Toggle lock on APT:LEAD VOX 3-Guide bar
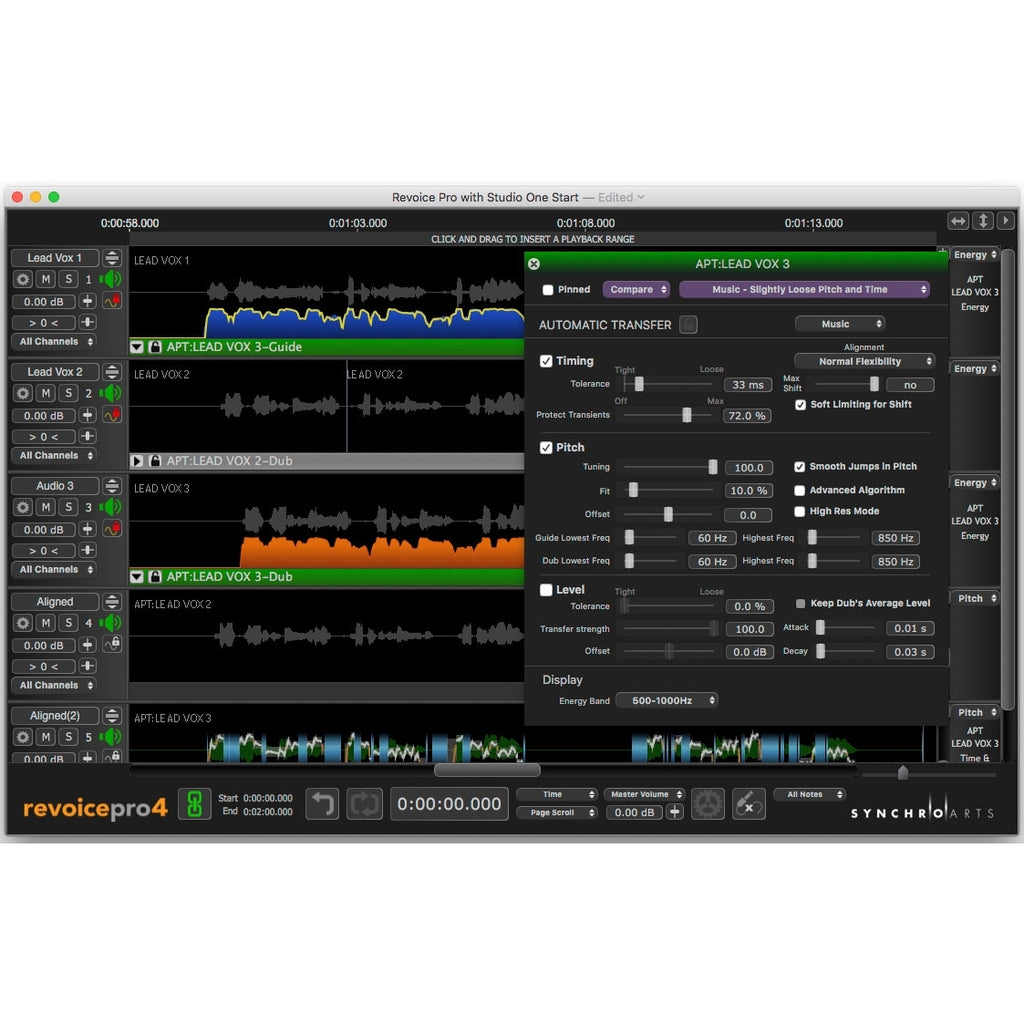1024x1024 pixels. 155,347
